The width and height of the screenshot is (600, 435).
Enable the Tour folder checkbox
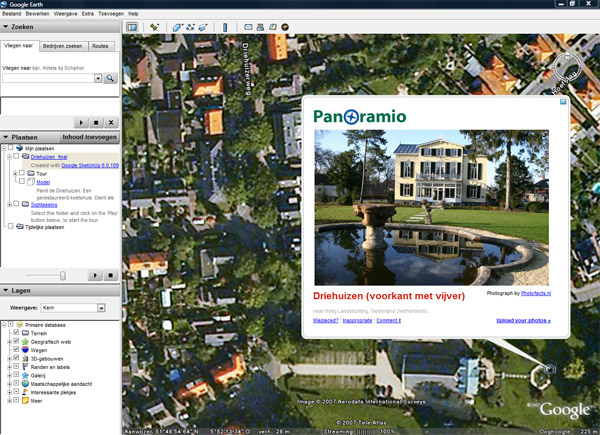22,173
